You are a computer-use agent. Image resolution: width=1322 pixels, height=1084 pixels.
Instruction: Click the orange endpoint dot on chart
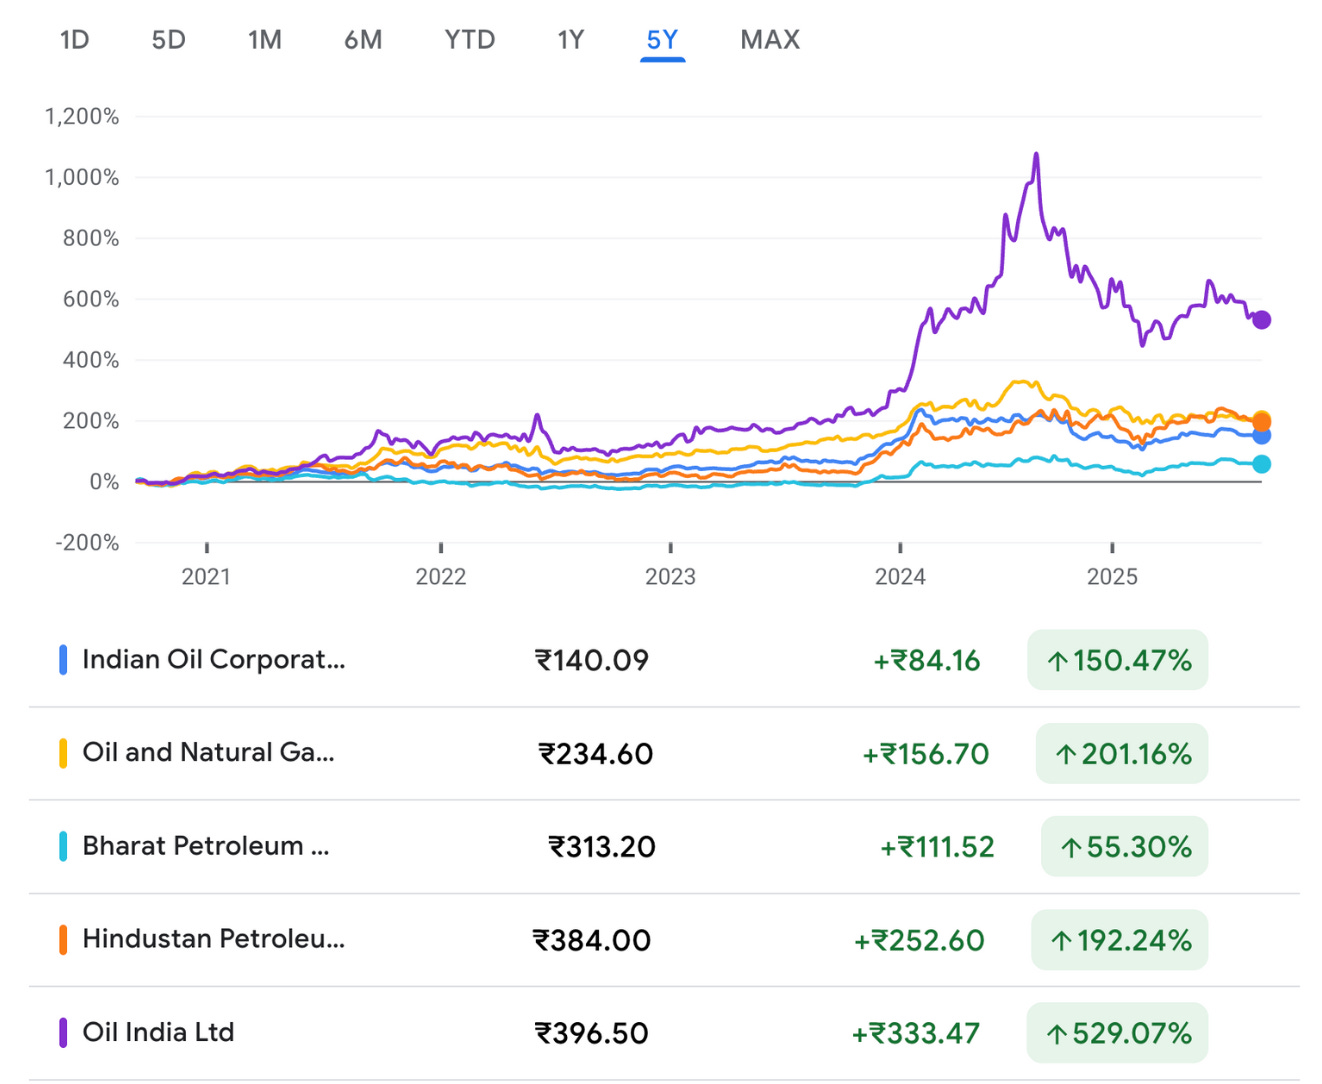1262,423
